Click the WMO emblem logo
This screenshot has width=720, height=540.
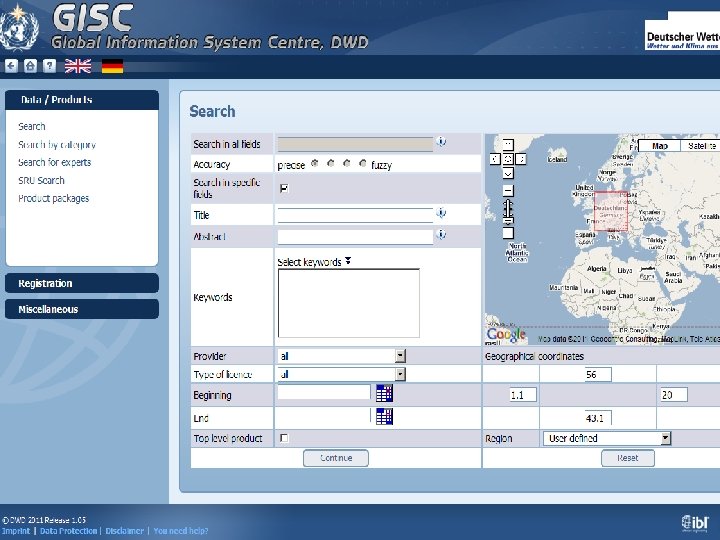coord(19,28)
